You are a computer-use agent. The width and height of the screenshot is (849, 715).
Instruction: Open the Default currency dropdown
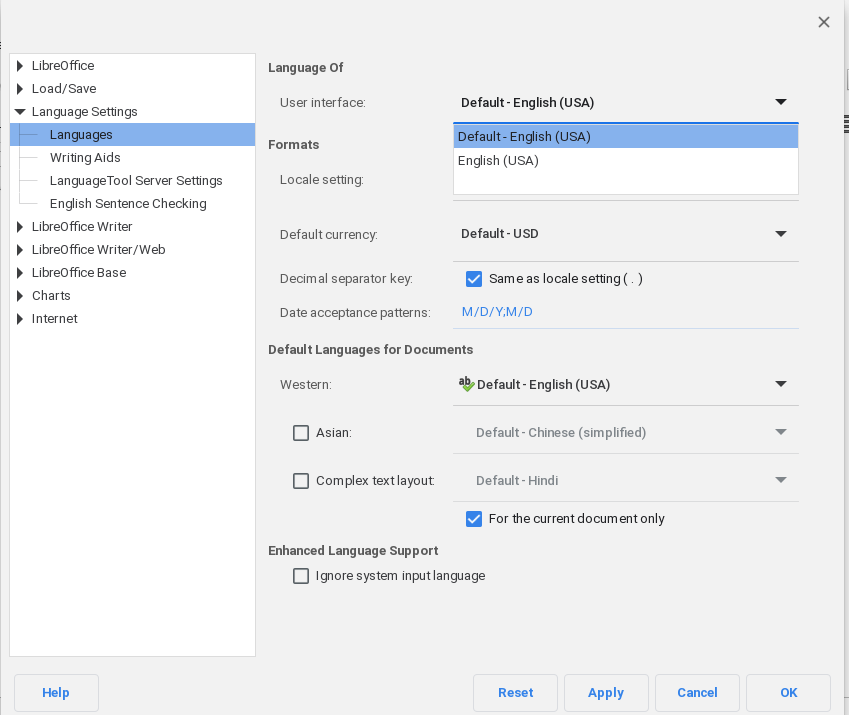pyautogui.click(x=625, y=234)
